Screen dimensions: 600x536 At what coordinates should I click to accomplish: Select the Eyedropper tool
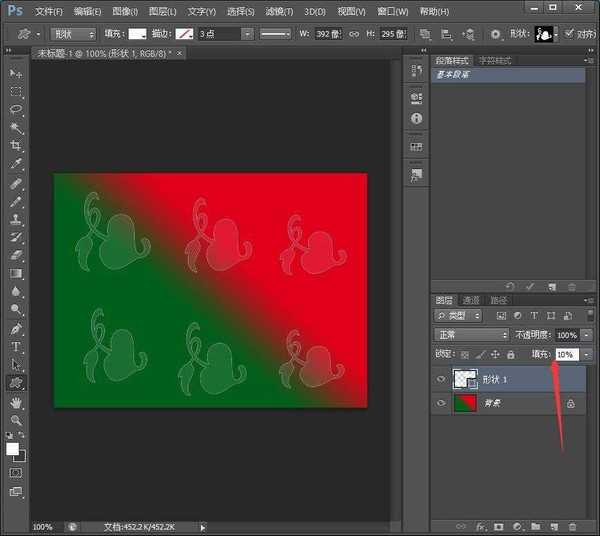coord(16,164)
